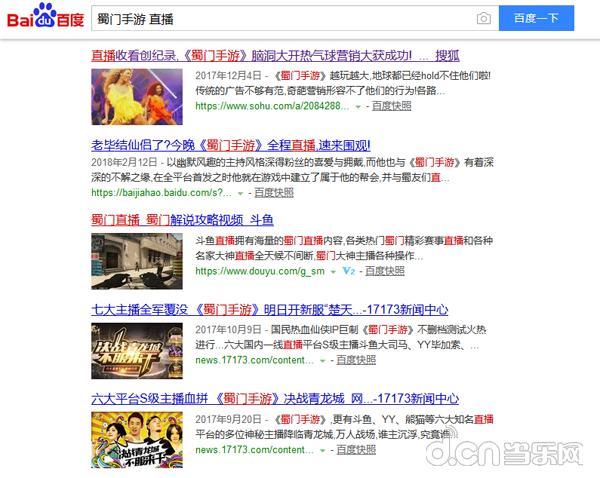This screenshot has height=478, width=600.
Task: Click 17173 URL under 七大主播 result
Action: (x=254, y=361)
